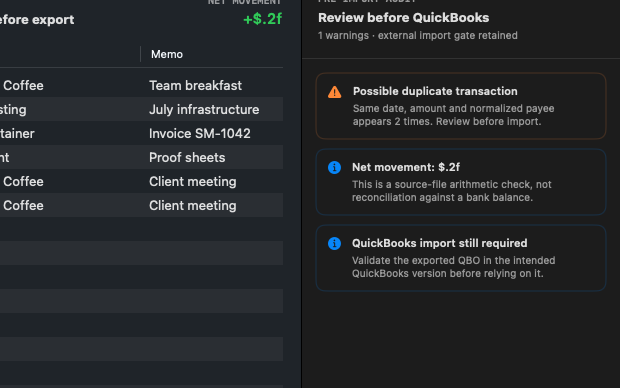Click the QuickBooks import info icon
620x388 pixels.
(335, 243)
